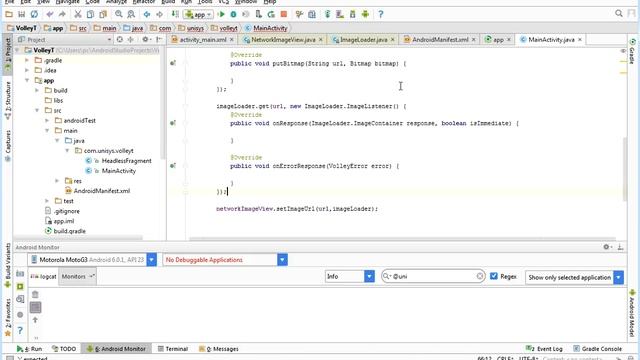Image resolution: width=640 pixels, height=360 pixels.
Task: Open the Messages tool window
Action: [218, 349]
